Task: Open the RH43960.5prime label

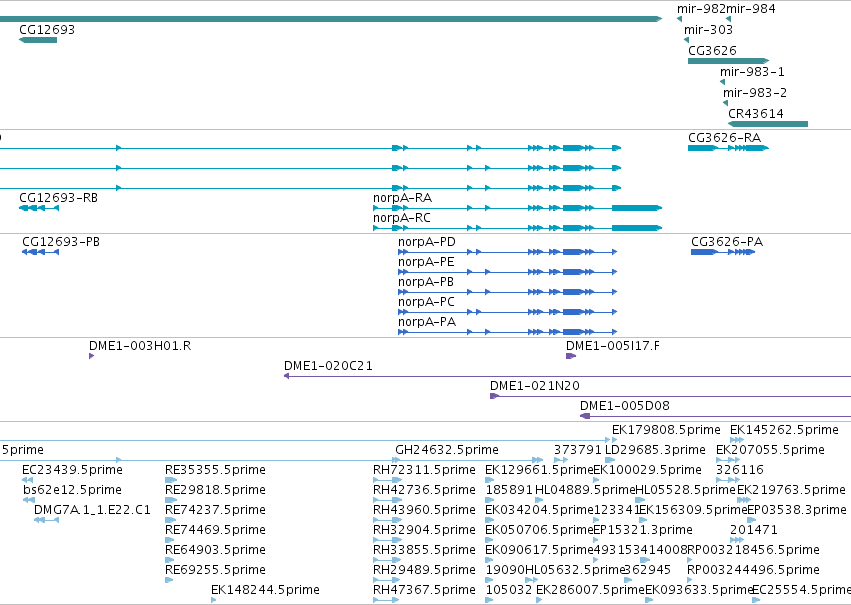Action: (424, 510)
